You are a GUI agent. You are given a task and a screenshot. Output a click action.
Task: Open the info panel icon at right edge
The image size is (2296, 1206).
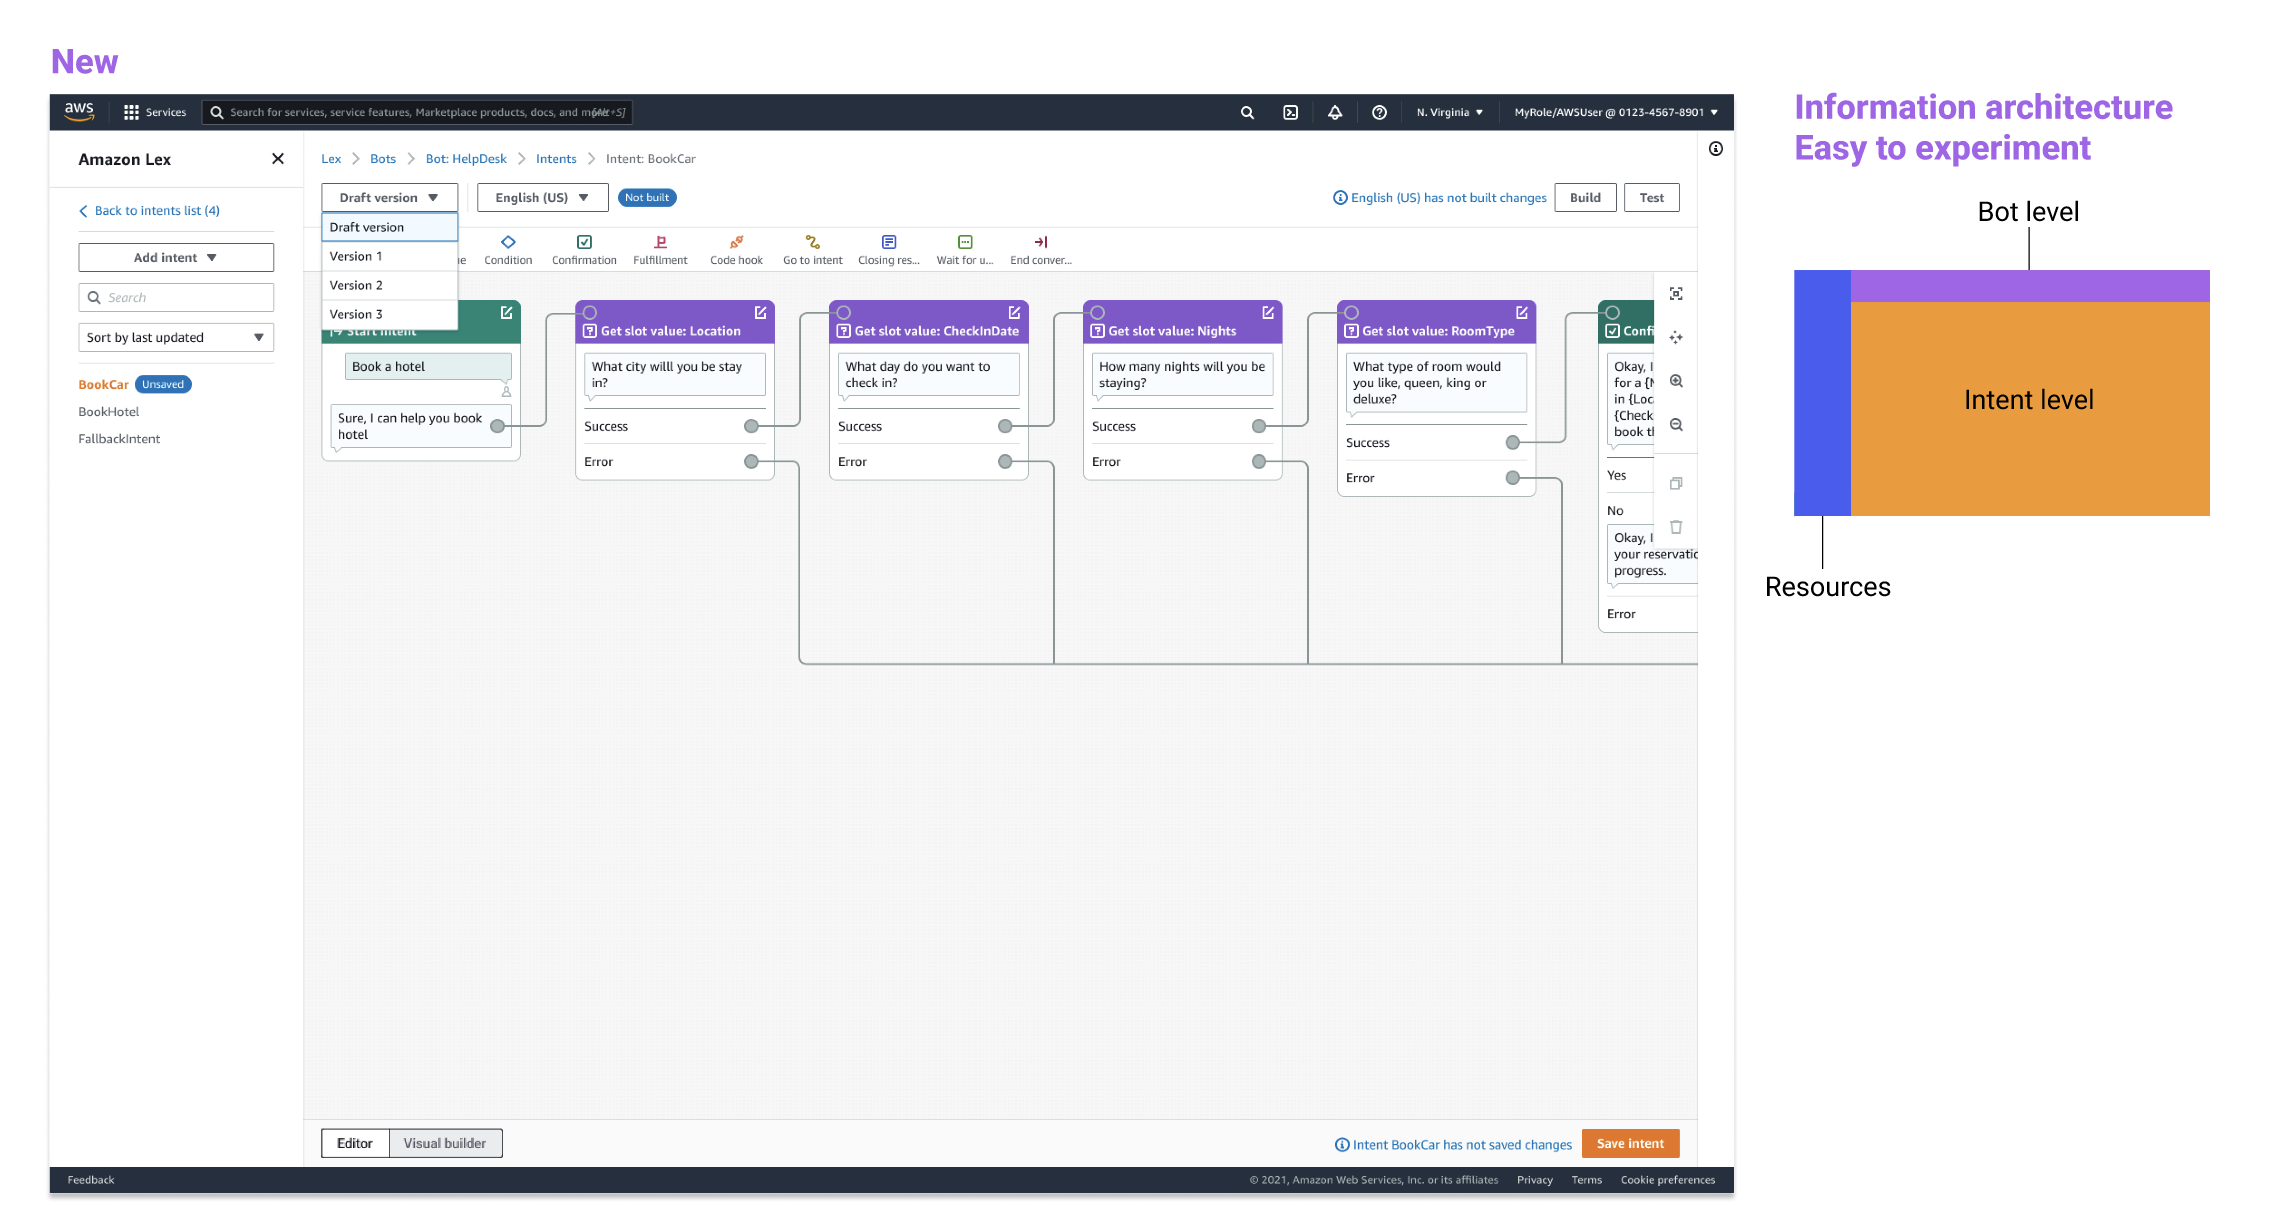click(x=1716, y=149)
